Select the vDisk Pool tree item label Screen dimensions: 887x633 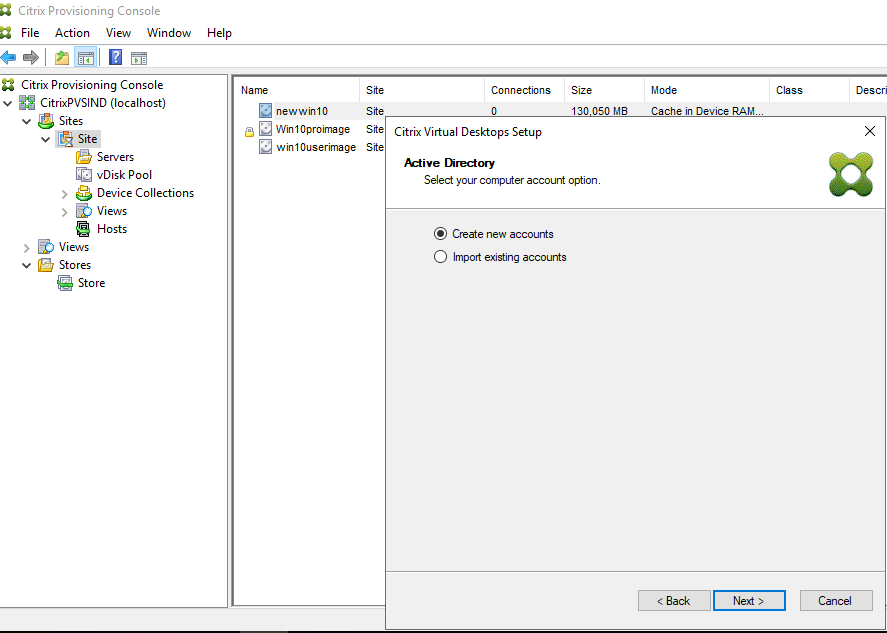click(x=124, y=175)
